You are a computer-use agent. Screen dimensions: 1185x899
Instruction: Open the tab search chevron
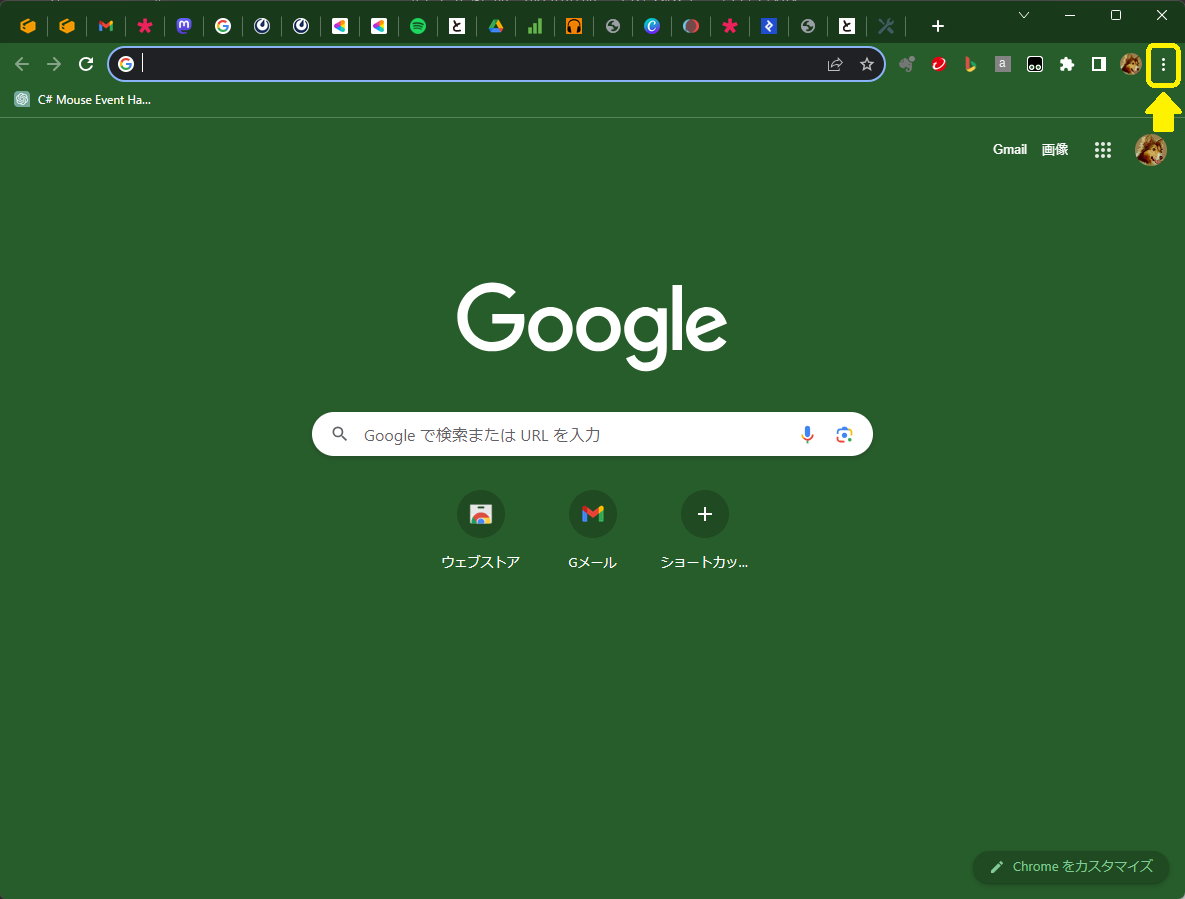click(x=1022, y=16)
